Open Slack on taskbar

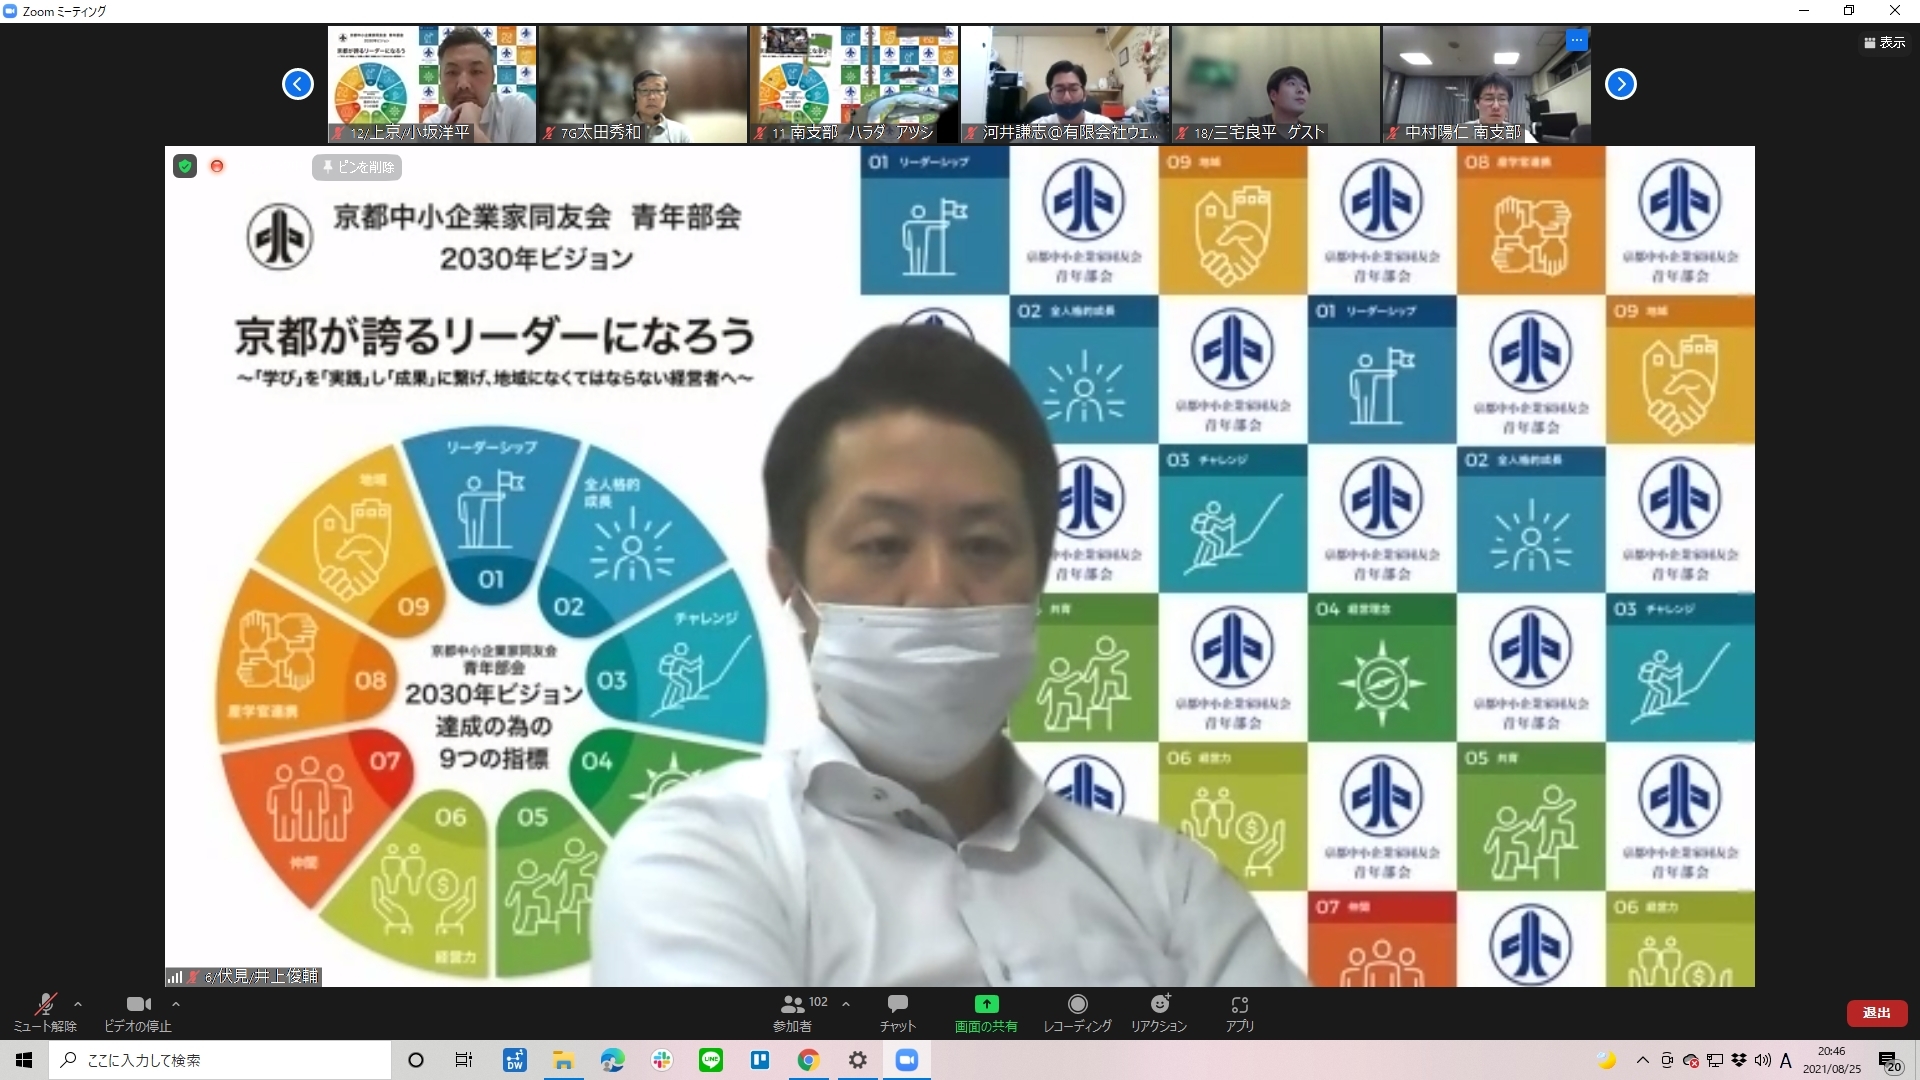[x=662, y=1060]
